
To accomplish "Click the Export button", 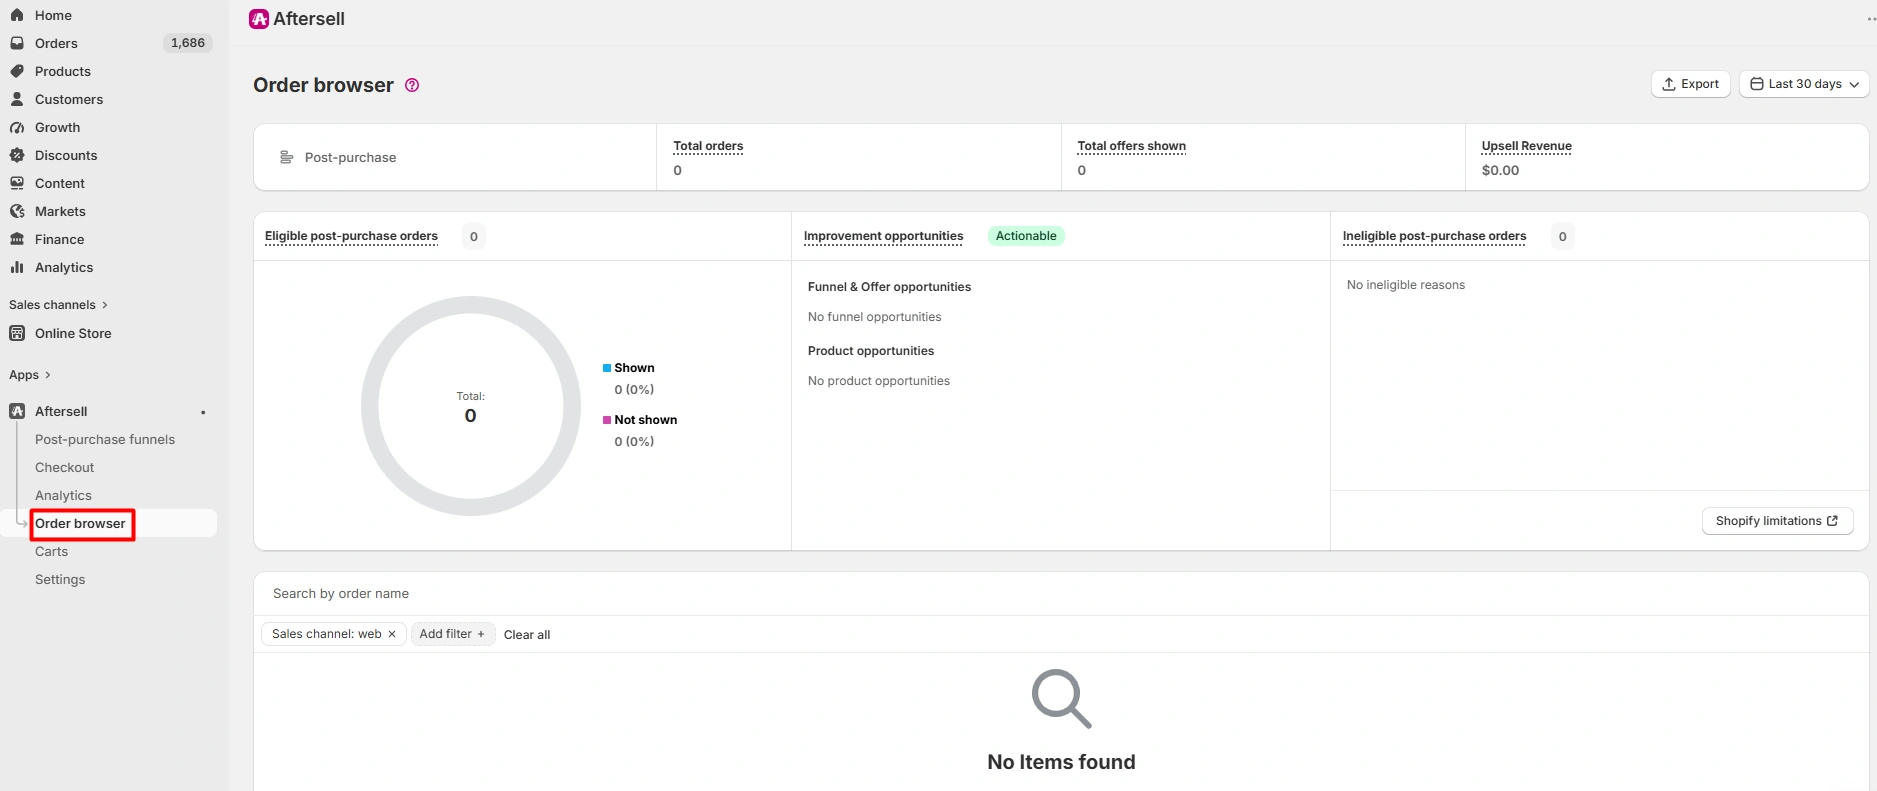I will click(1690, 84).
